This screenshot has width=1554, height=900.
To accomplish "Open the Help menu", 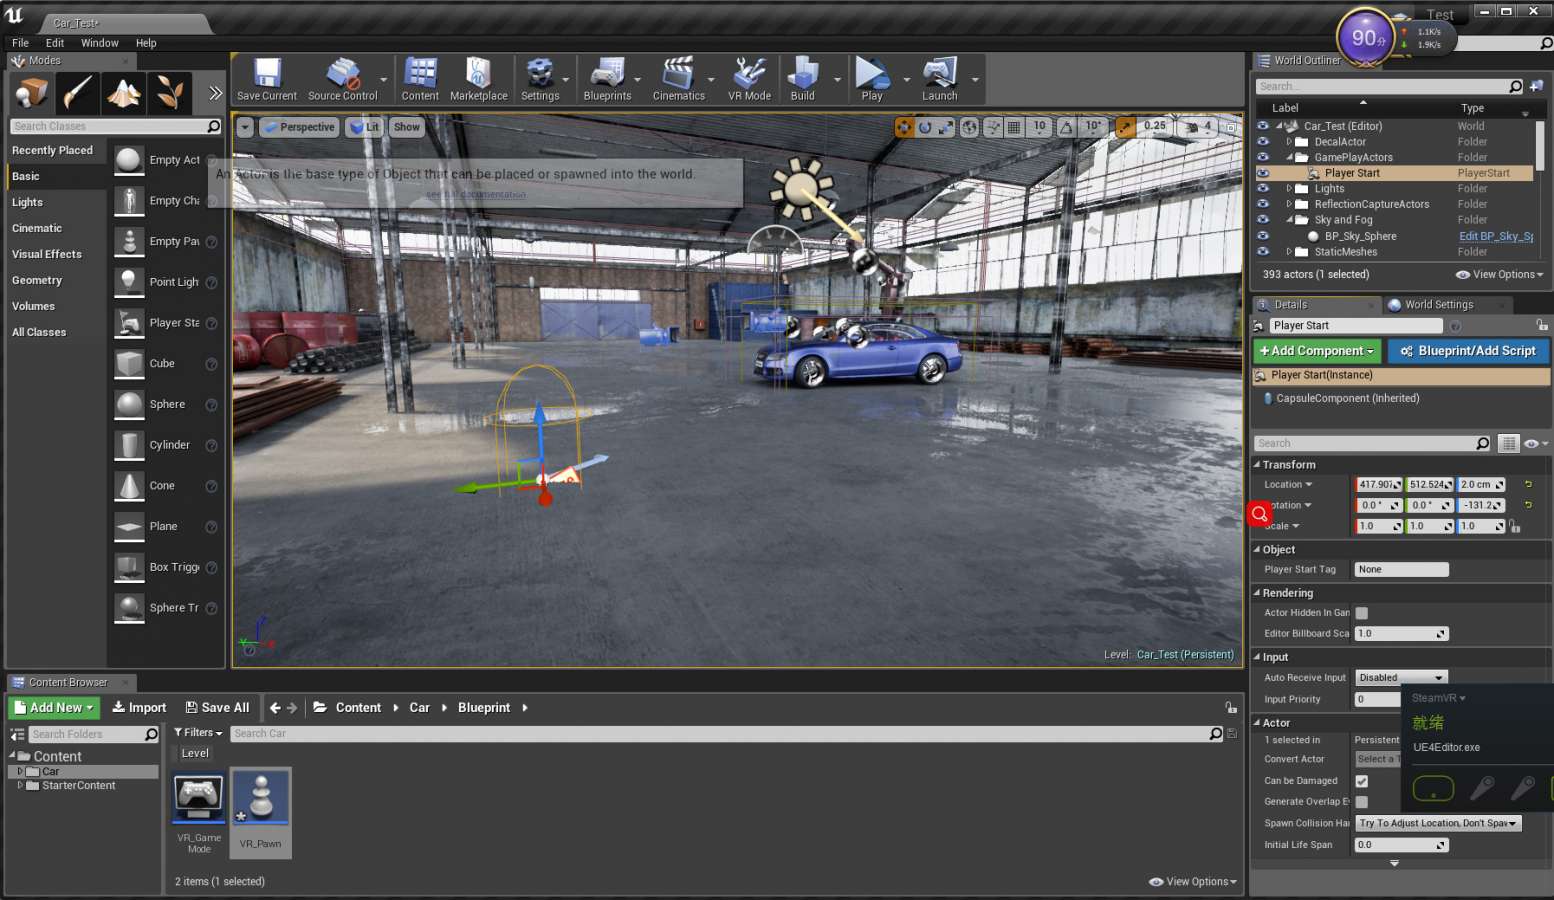I will 146,43.
